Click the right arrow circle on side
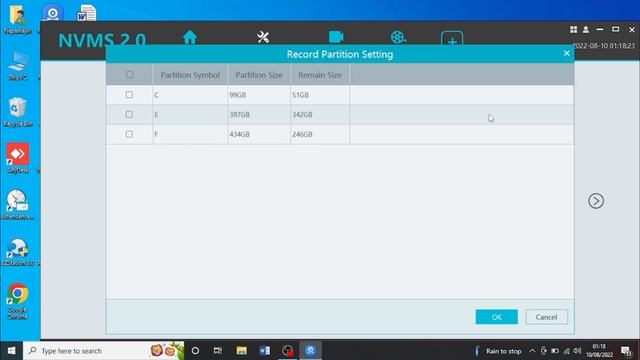The height and width of the screenshot is (360, 640). [596, 201]
